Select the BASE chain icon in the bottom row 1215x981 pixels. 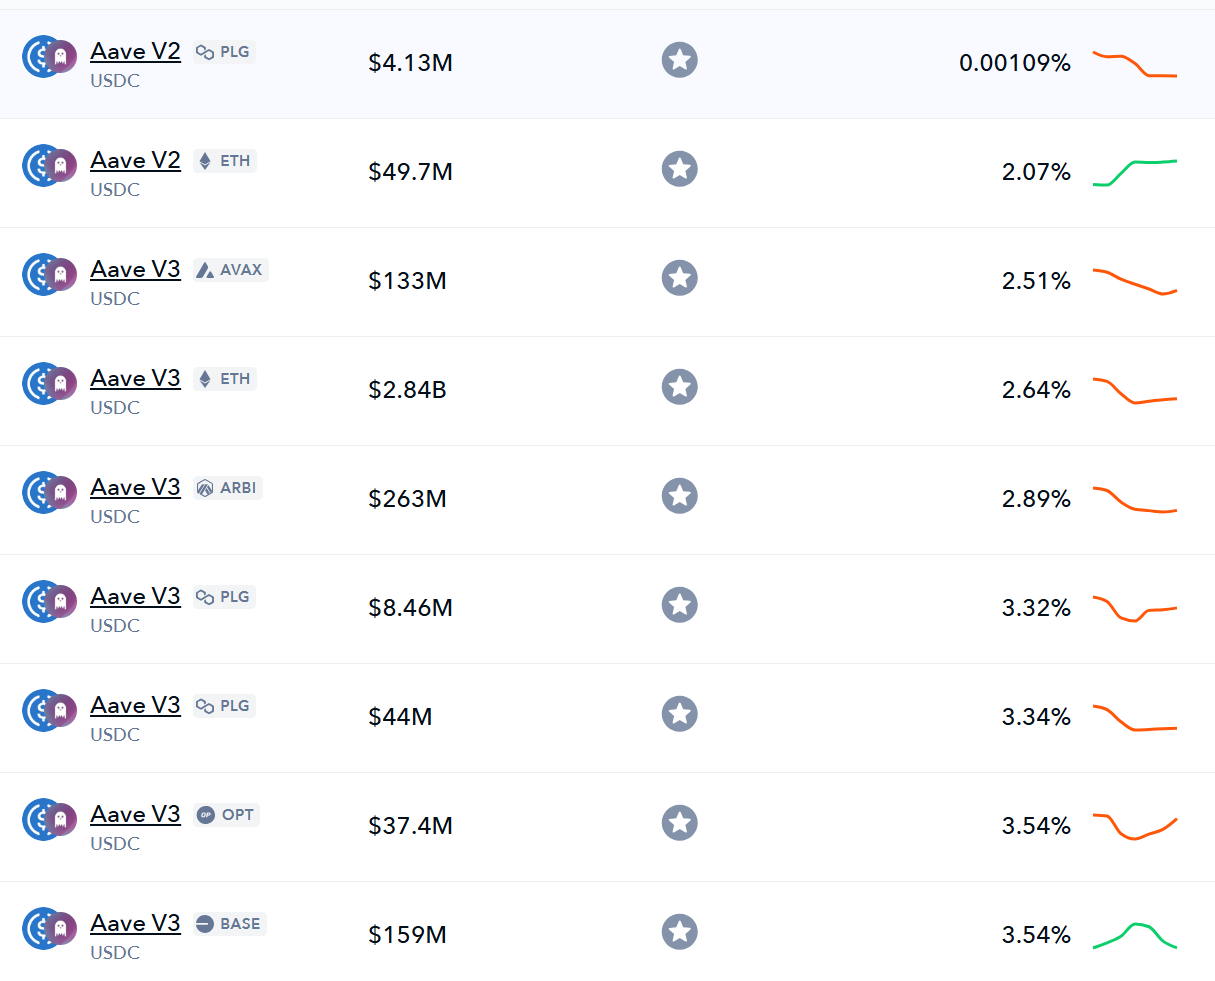[229, 924]
